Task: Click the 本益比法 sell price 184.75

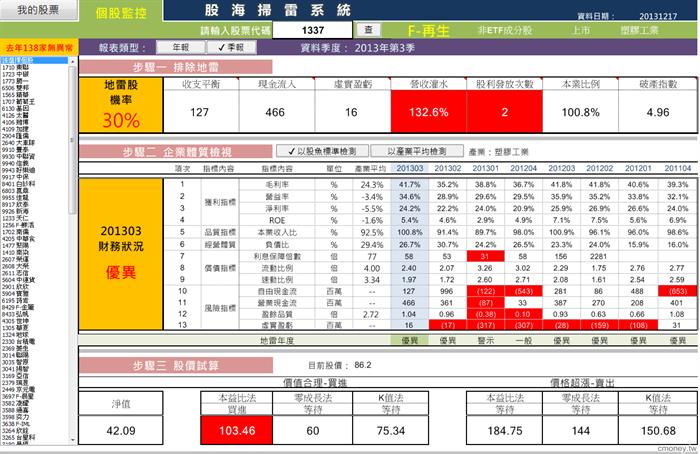Action: [x=504, y=431]
